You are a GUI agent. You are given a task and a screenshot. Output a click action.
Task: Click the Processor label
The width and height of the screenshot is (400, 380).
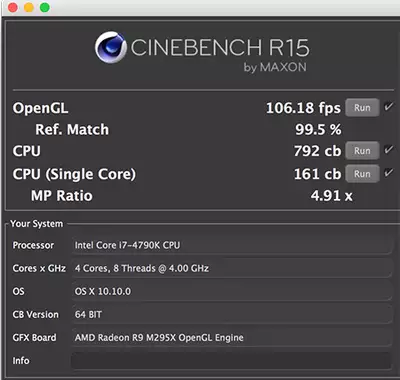pyautogui.click(x=33, y=245)
